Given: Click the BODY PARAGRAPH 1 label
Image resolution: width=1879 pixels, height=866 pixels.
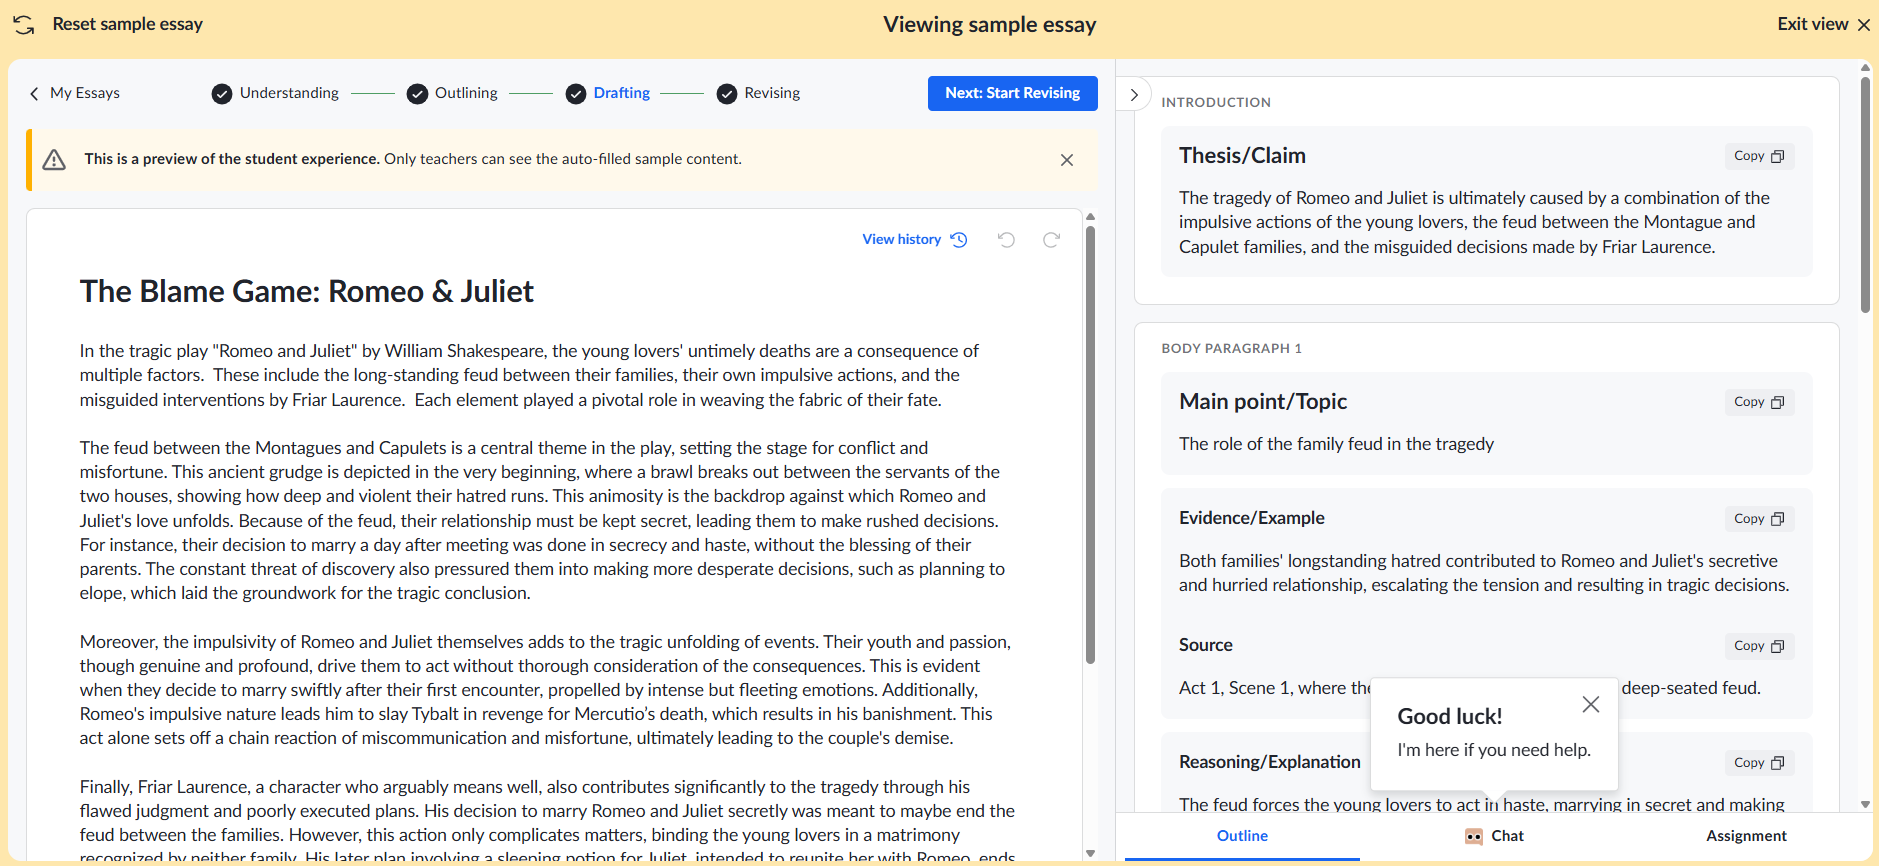Looking at the screenshot, I should (x=1231, y=348).
